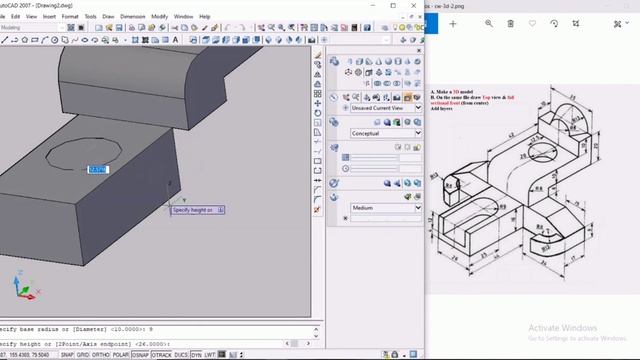Open the Window menu
Viewport: 640px width, 360px height.
coord(183,17)
